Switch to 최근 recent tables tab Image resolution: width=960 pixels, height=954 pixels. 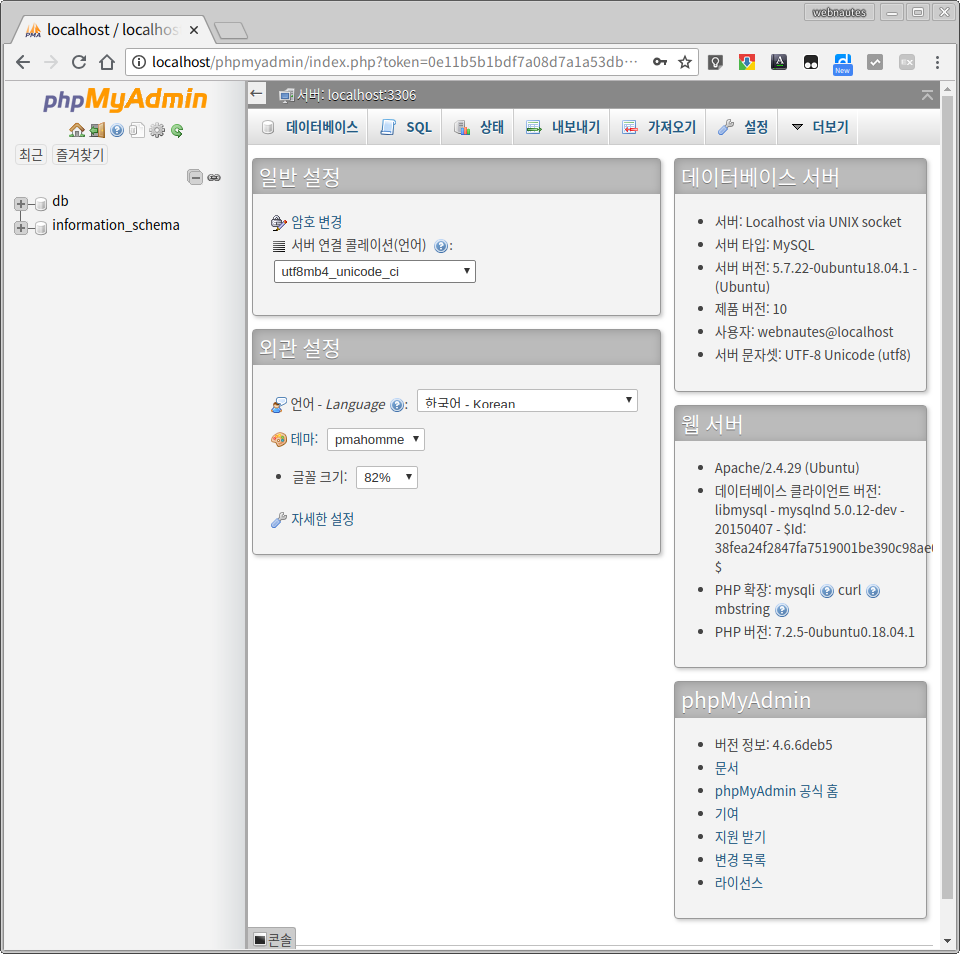31,155
